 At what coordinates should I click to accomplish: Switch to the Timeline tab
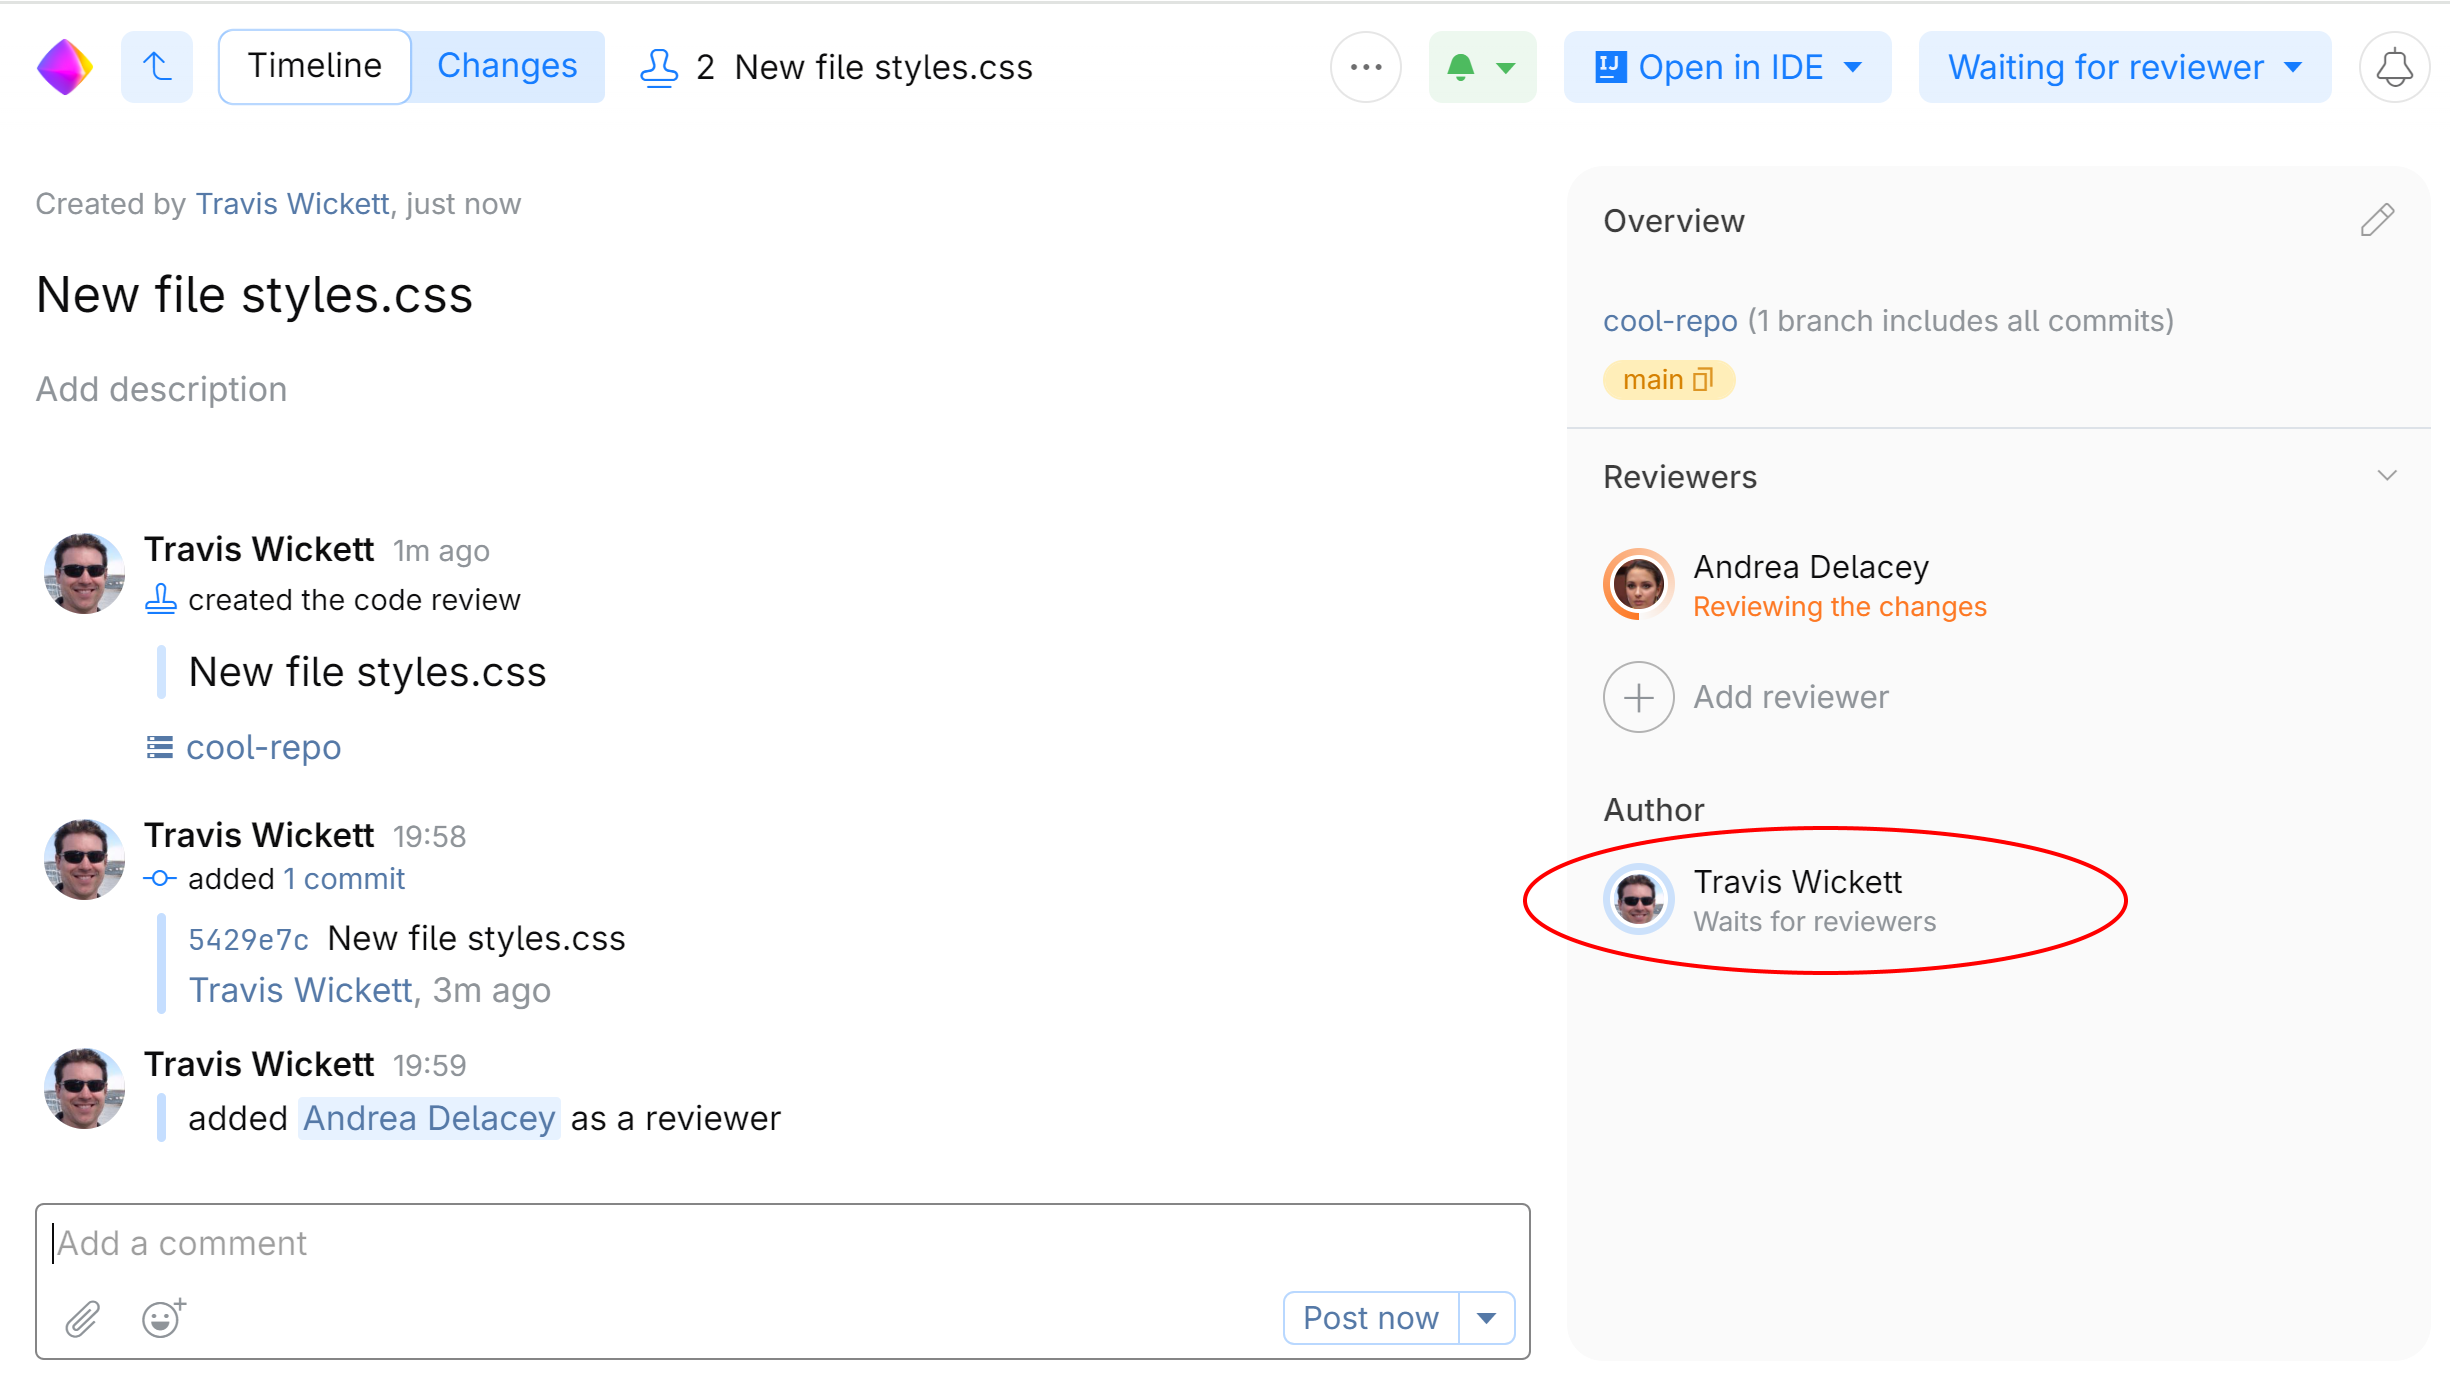(315, 67)
